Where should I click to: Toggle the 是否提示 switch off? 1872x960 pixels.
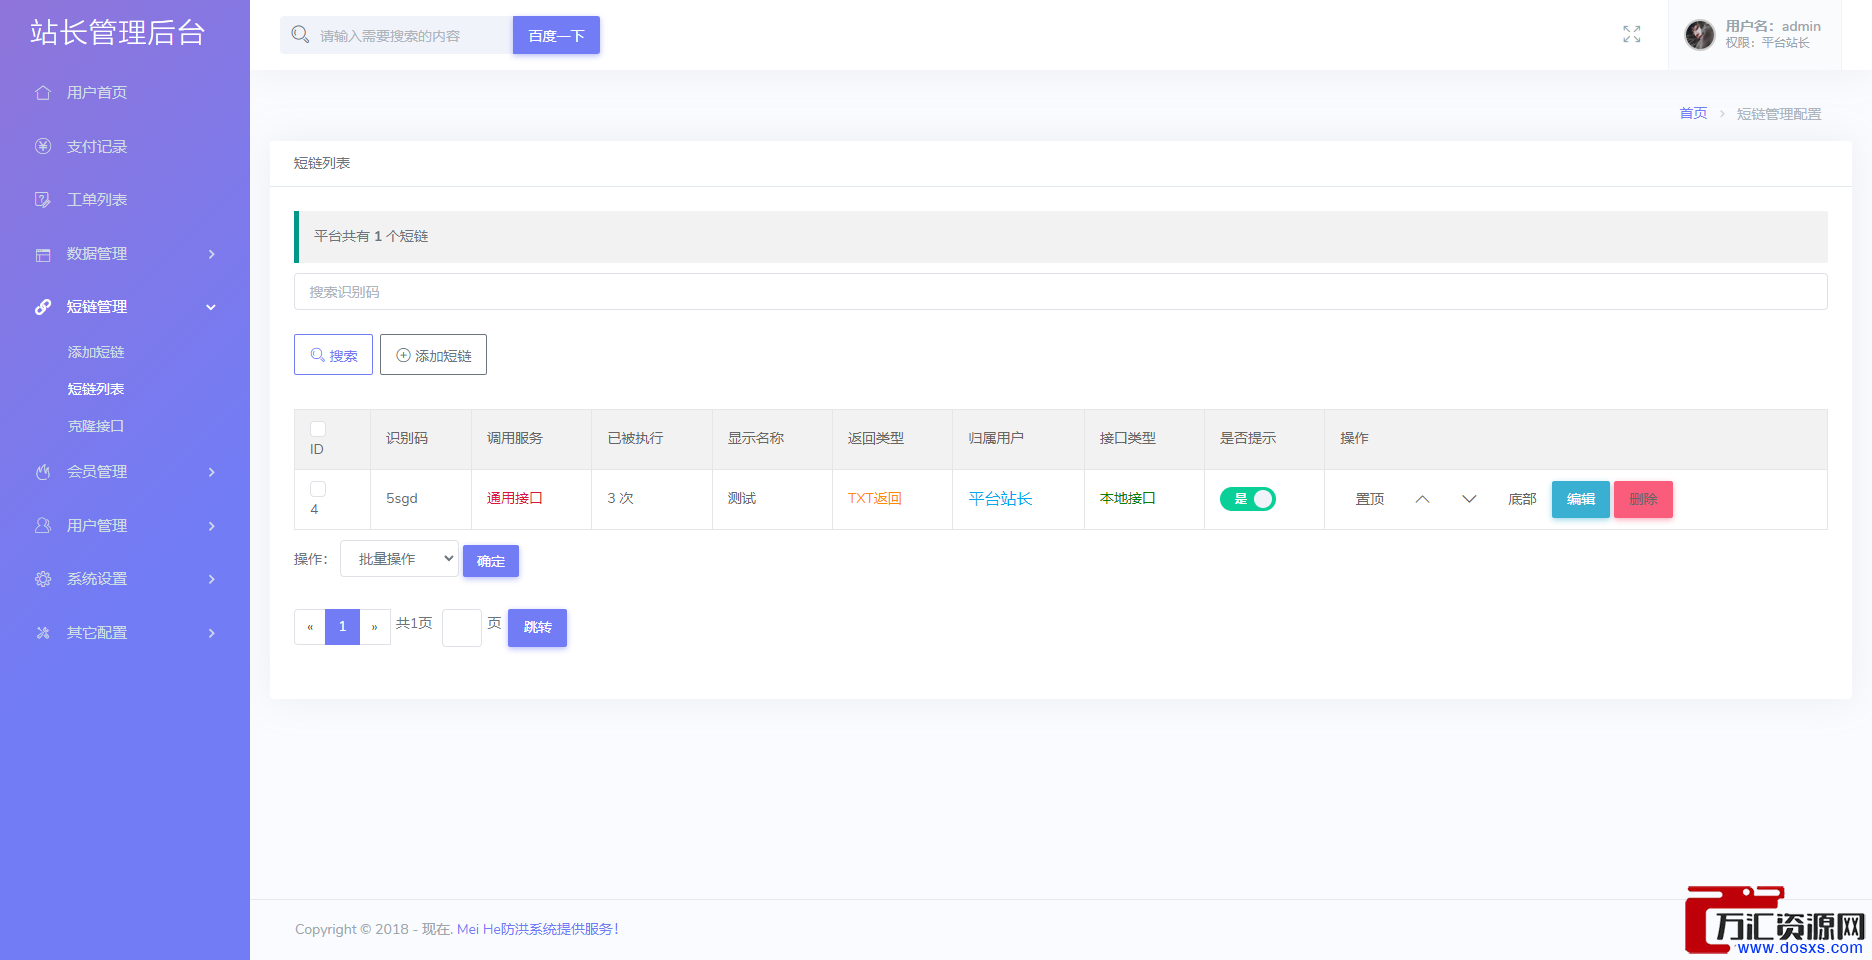[x=1247, y=499]
